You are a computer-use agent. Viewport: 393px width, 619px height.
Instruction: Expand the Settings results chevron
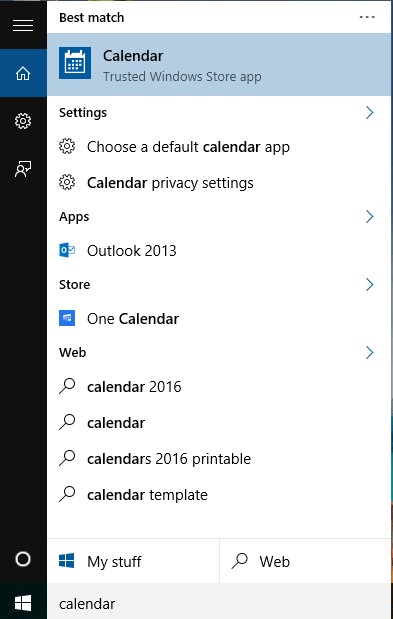[369, 113]
